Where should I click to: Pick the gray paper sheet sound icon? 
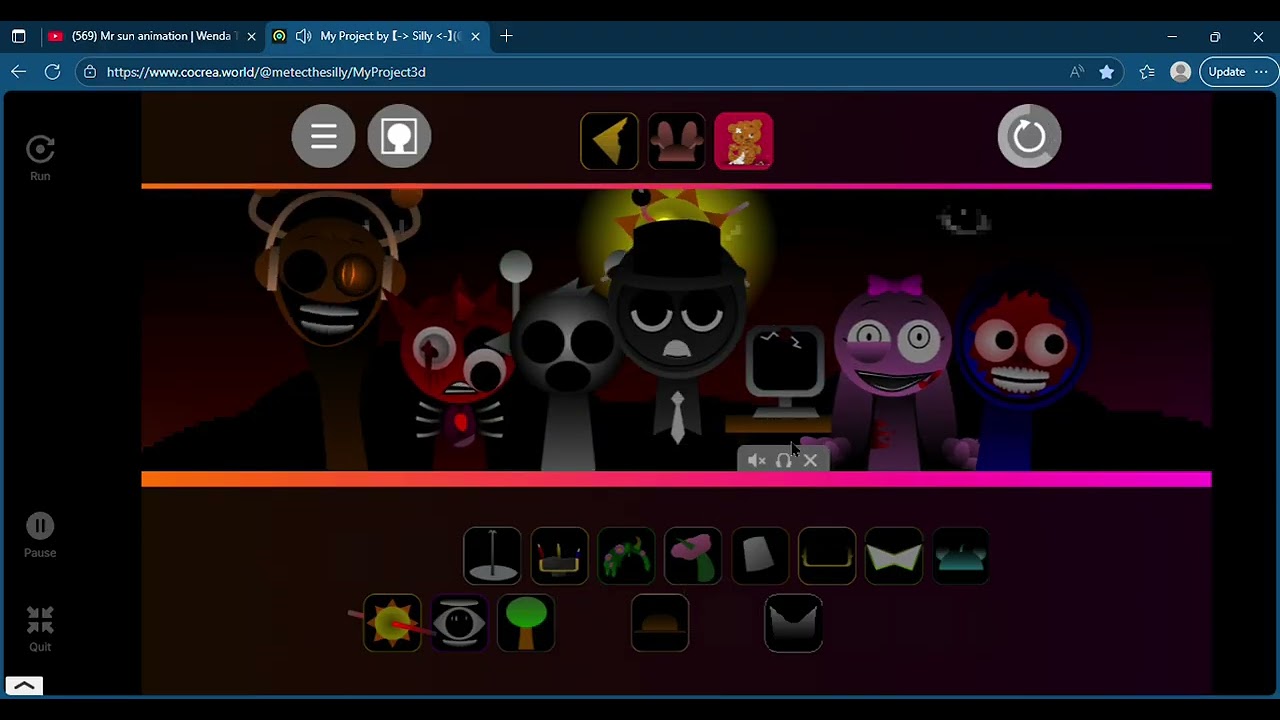760,556
